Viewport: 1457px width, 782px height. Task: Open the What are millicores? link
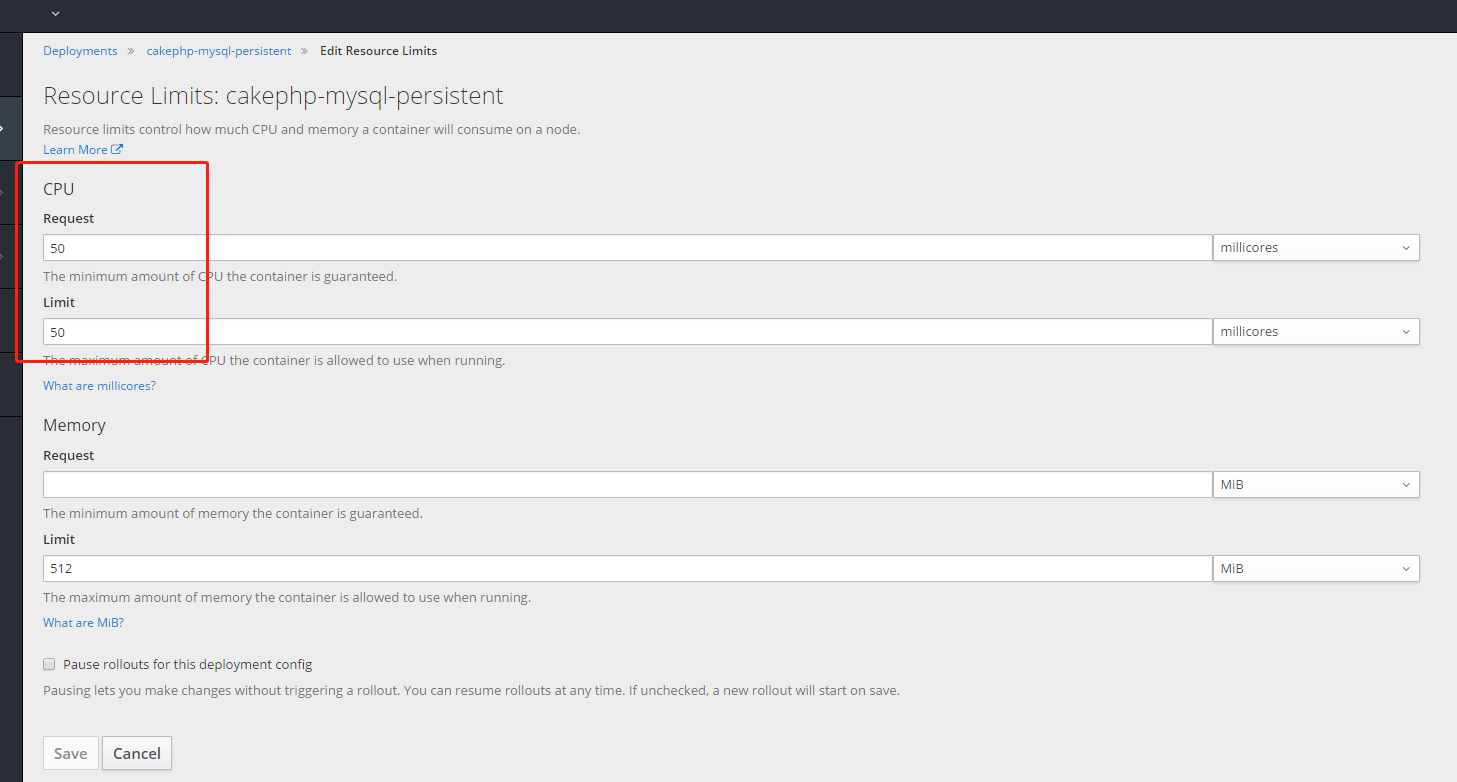[99, 386]
